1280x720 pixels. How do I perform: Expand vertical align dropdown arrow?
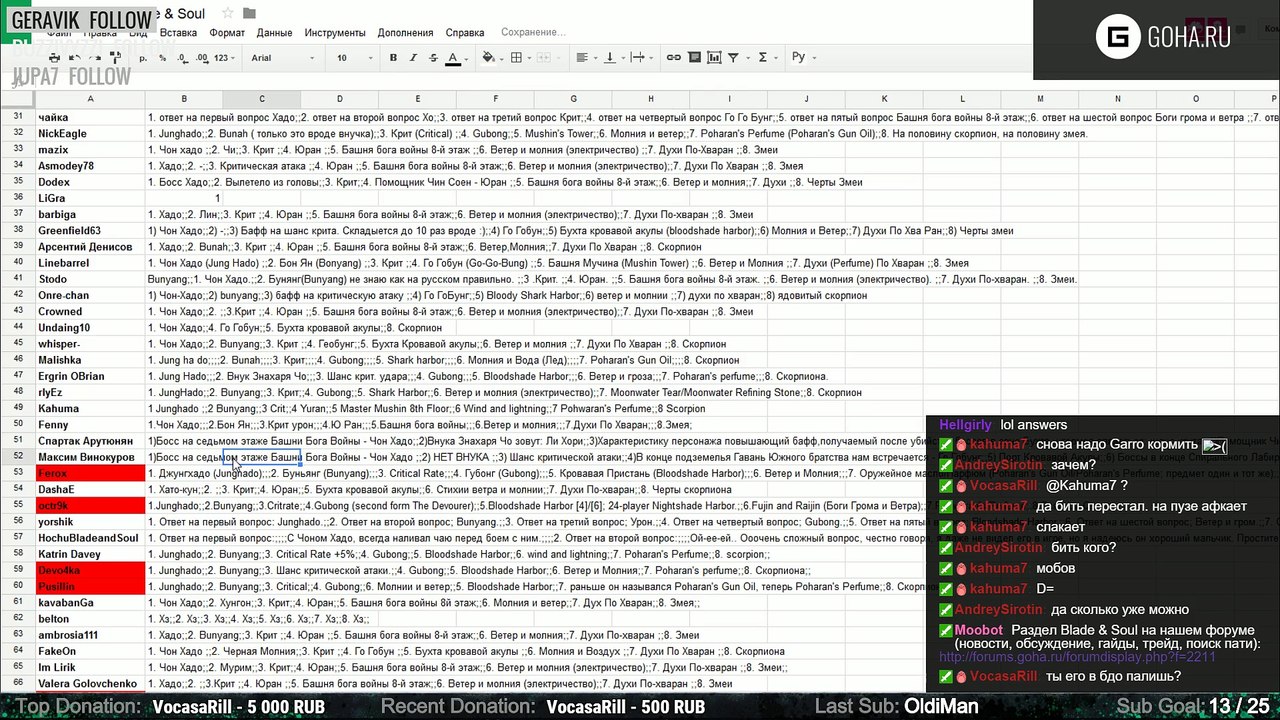(623, 58)
